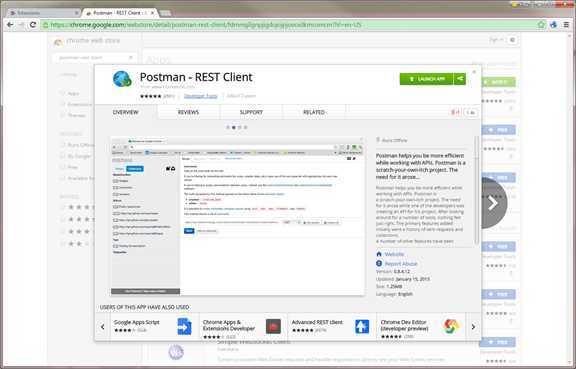Click the web store search input field
This screenshot has width=576, height=369.
click(x=93, y=58)
